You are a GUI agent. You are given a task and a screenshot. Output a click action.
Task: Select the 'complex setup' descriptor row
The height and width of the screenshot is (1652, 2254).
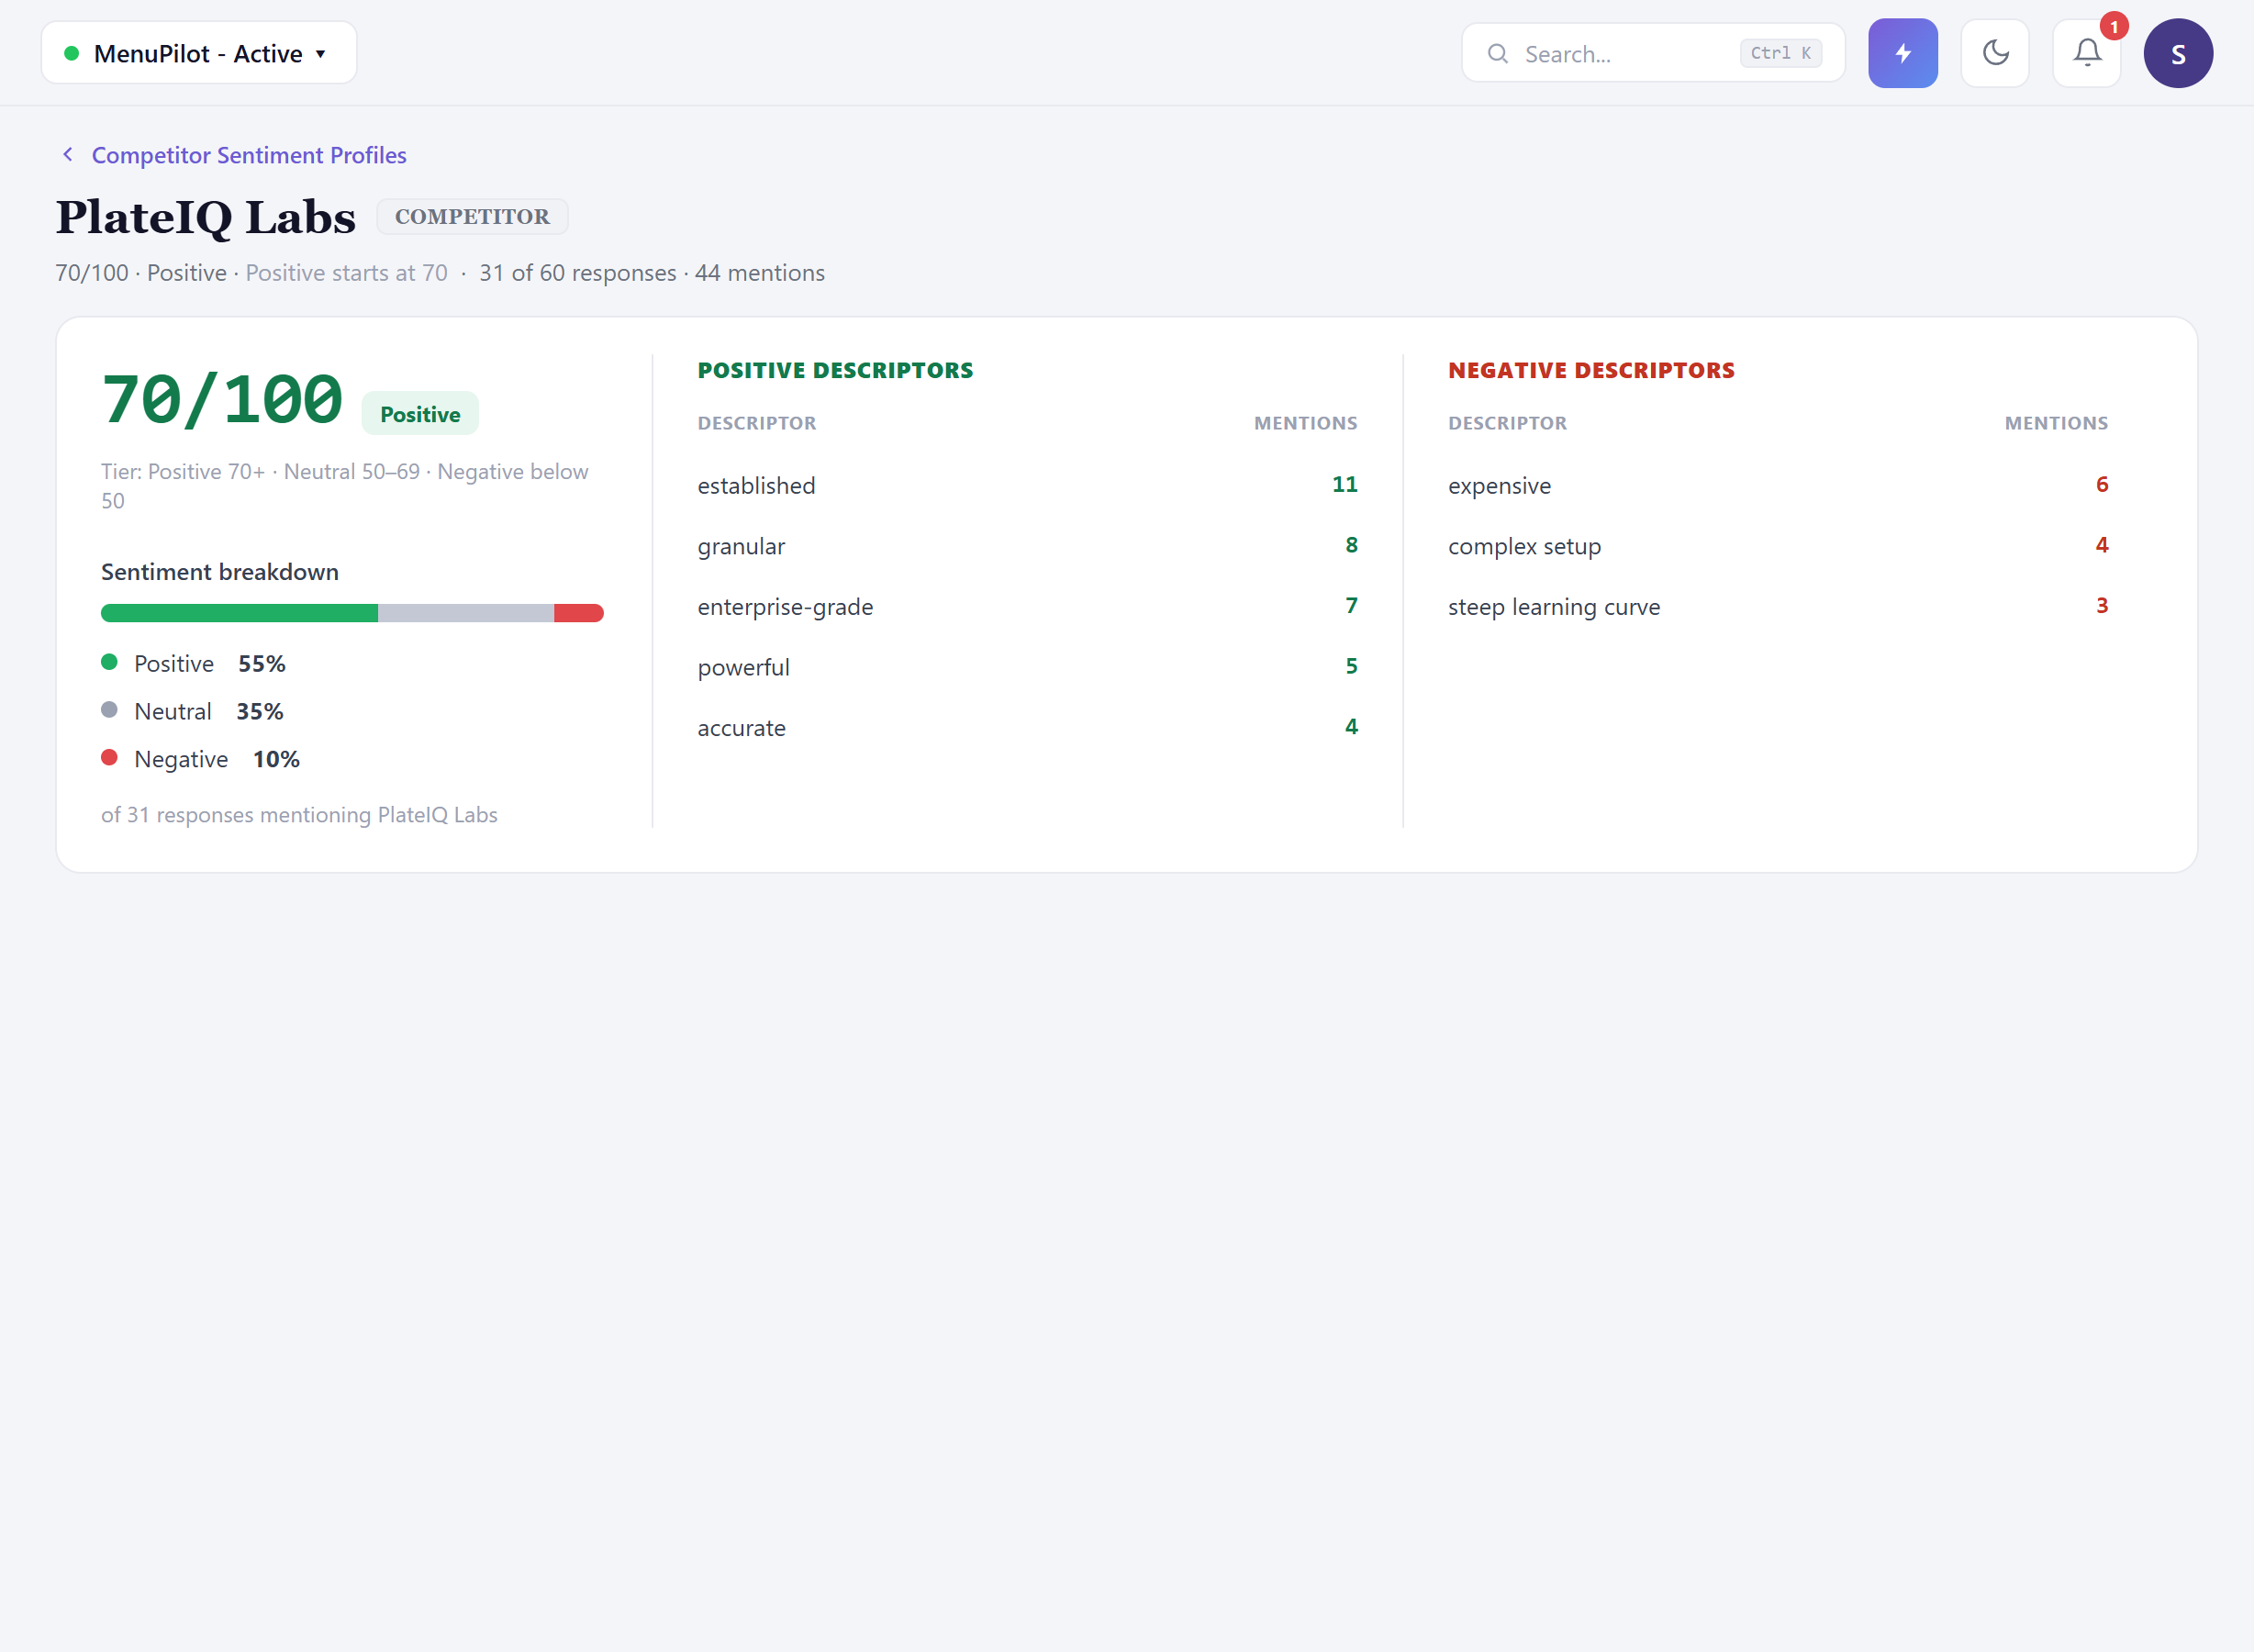1778,546
